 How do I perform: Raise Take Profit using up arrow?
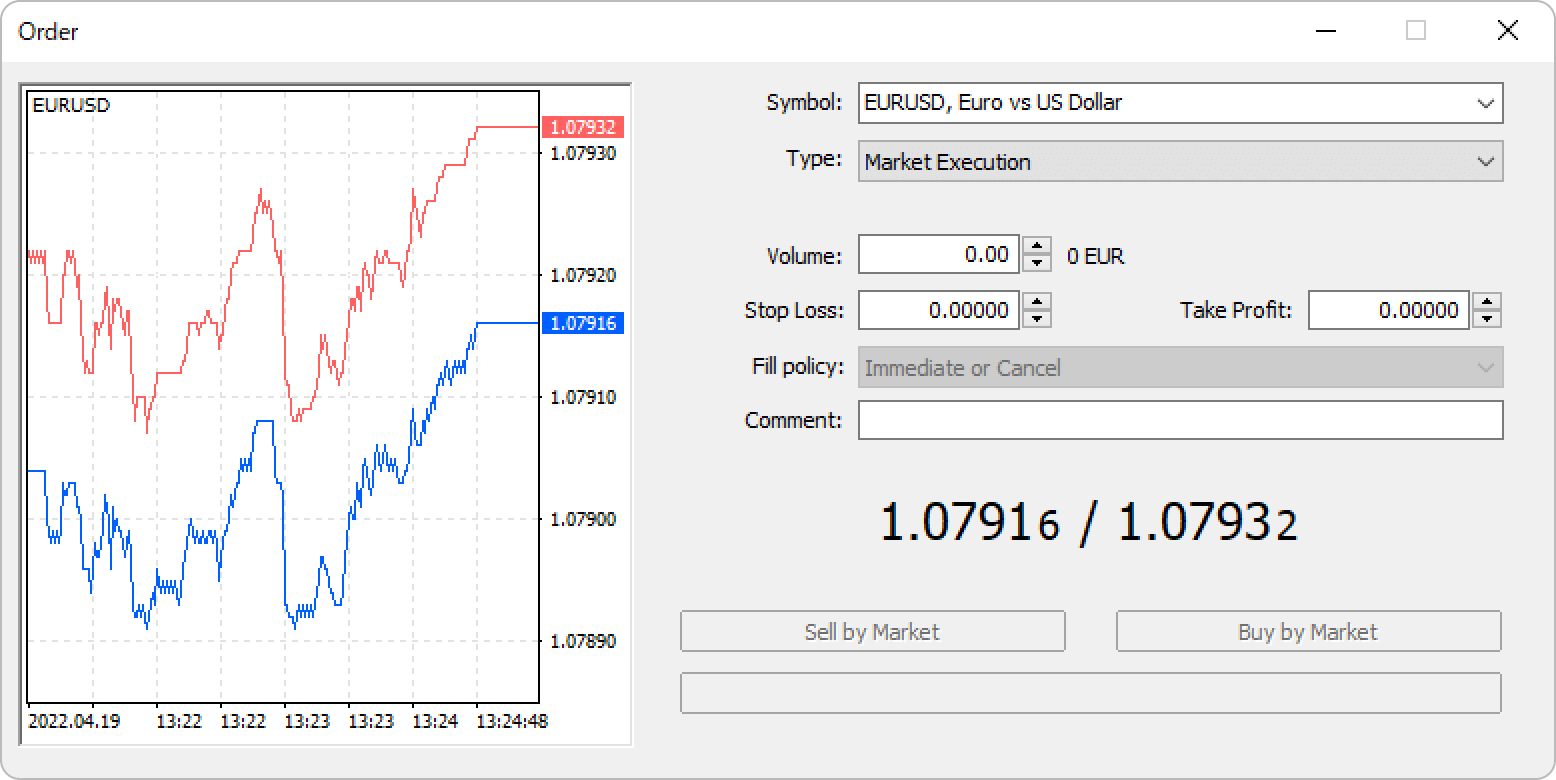click(1487, 302)
